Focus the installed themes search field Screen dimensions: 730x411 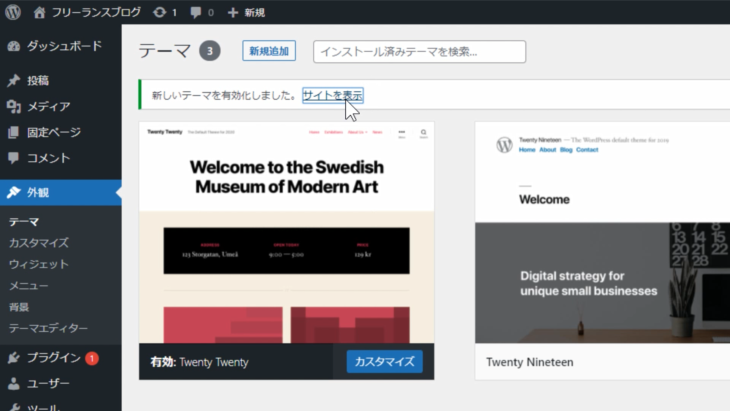point(419,52)
